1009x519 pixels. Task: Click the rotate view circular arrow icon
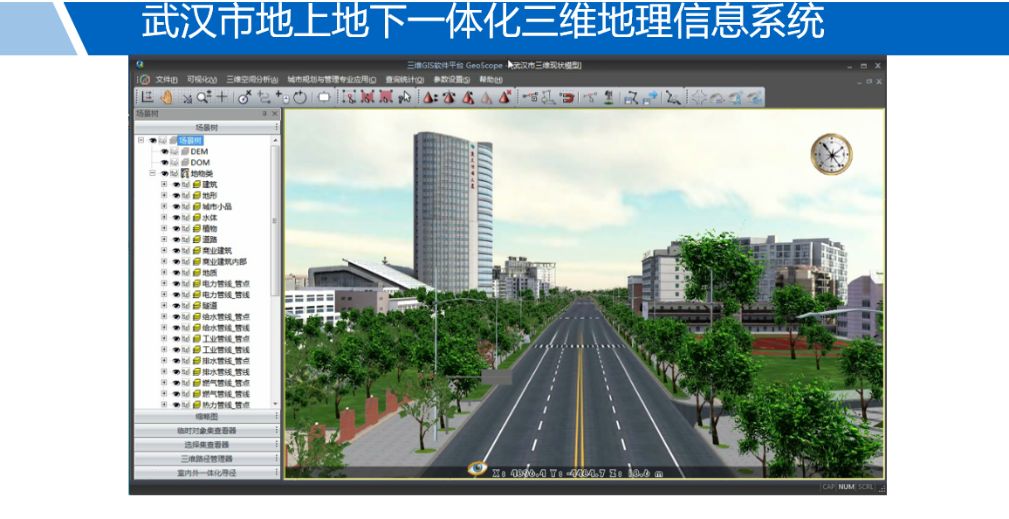pos(299,97)
